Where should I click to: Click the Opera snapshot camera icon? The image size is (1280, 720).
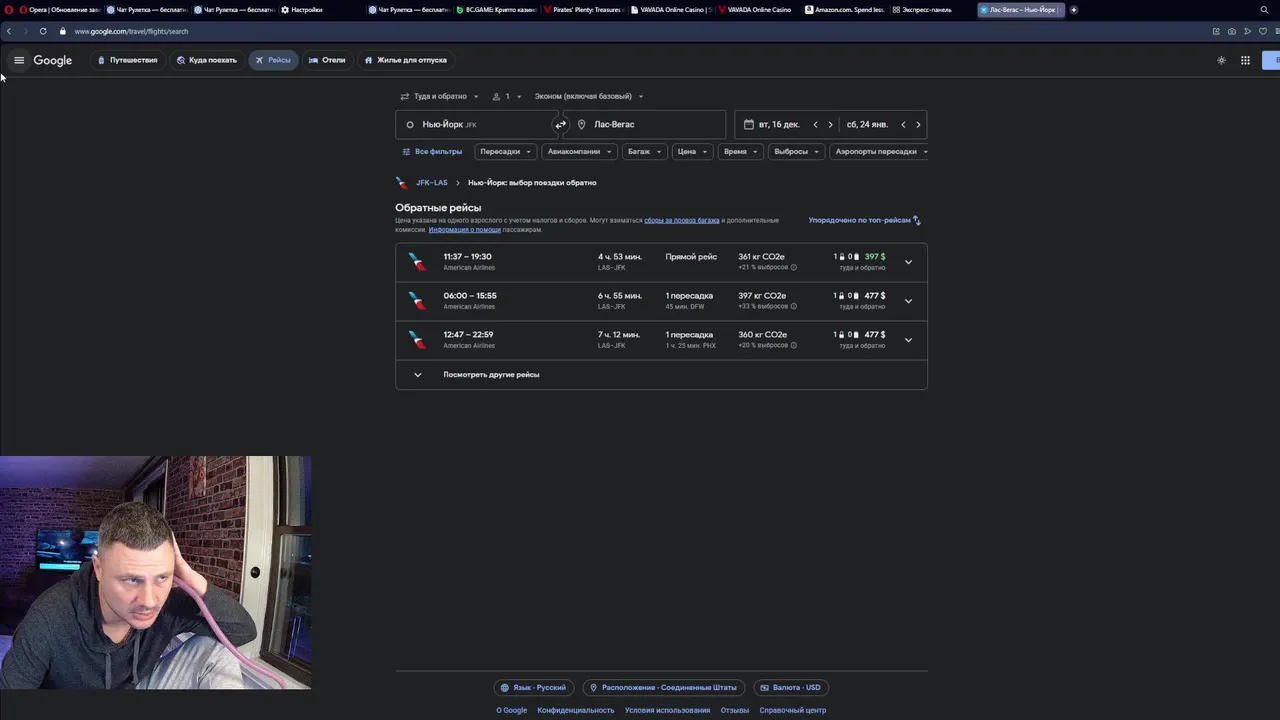[x=1231, y=31]
